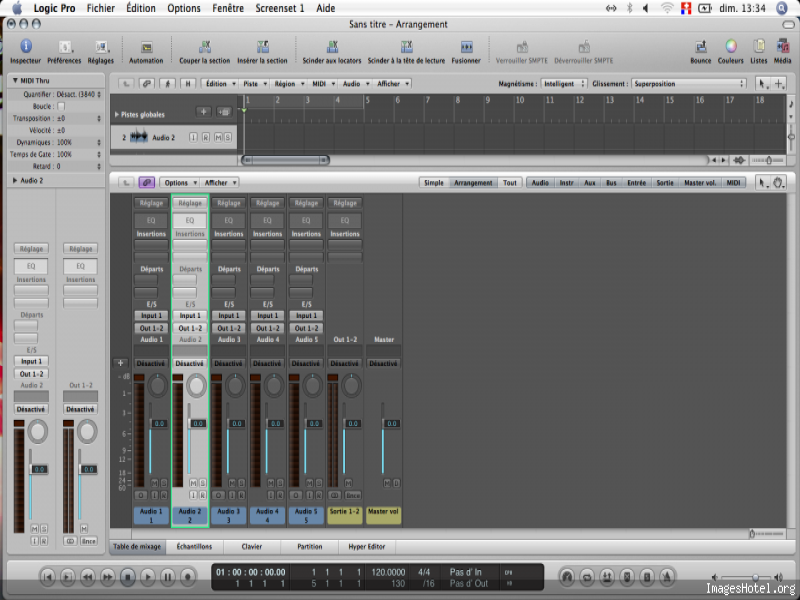Open mixer Options dropdown
Screen dimensions: 800x600
point(180,183)
